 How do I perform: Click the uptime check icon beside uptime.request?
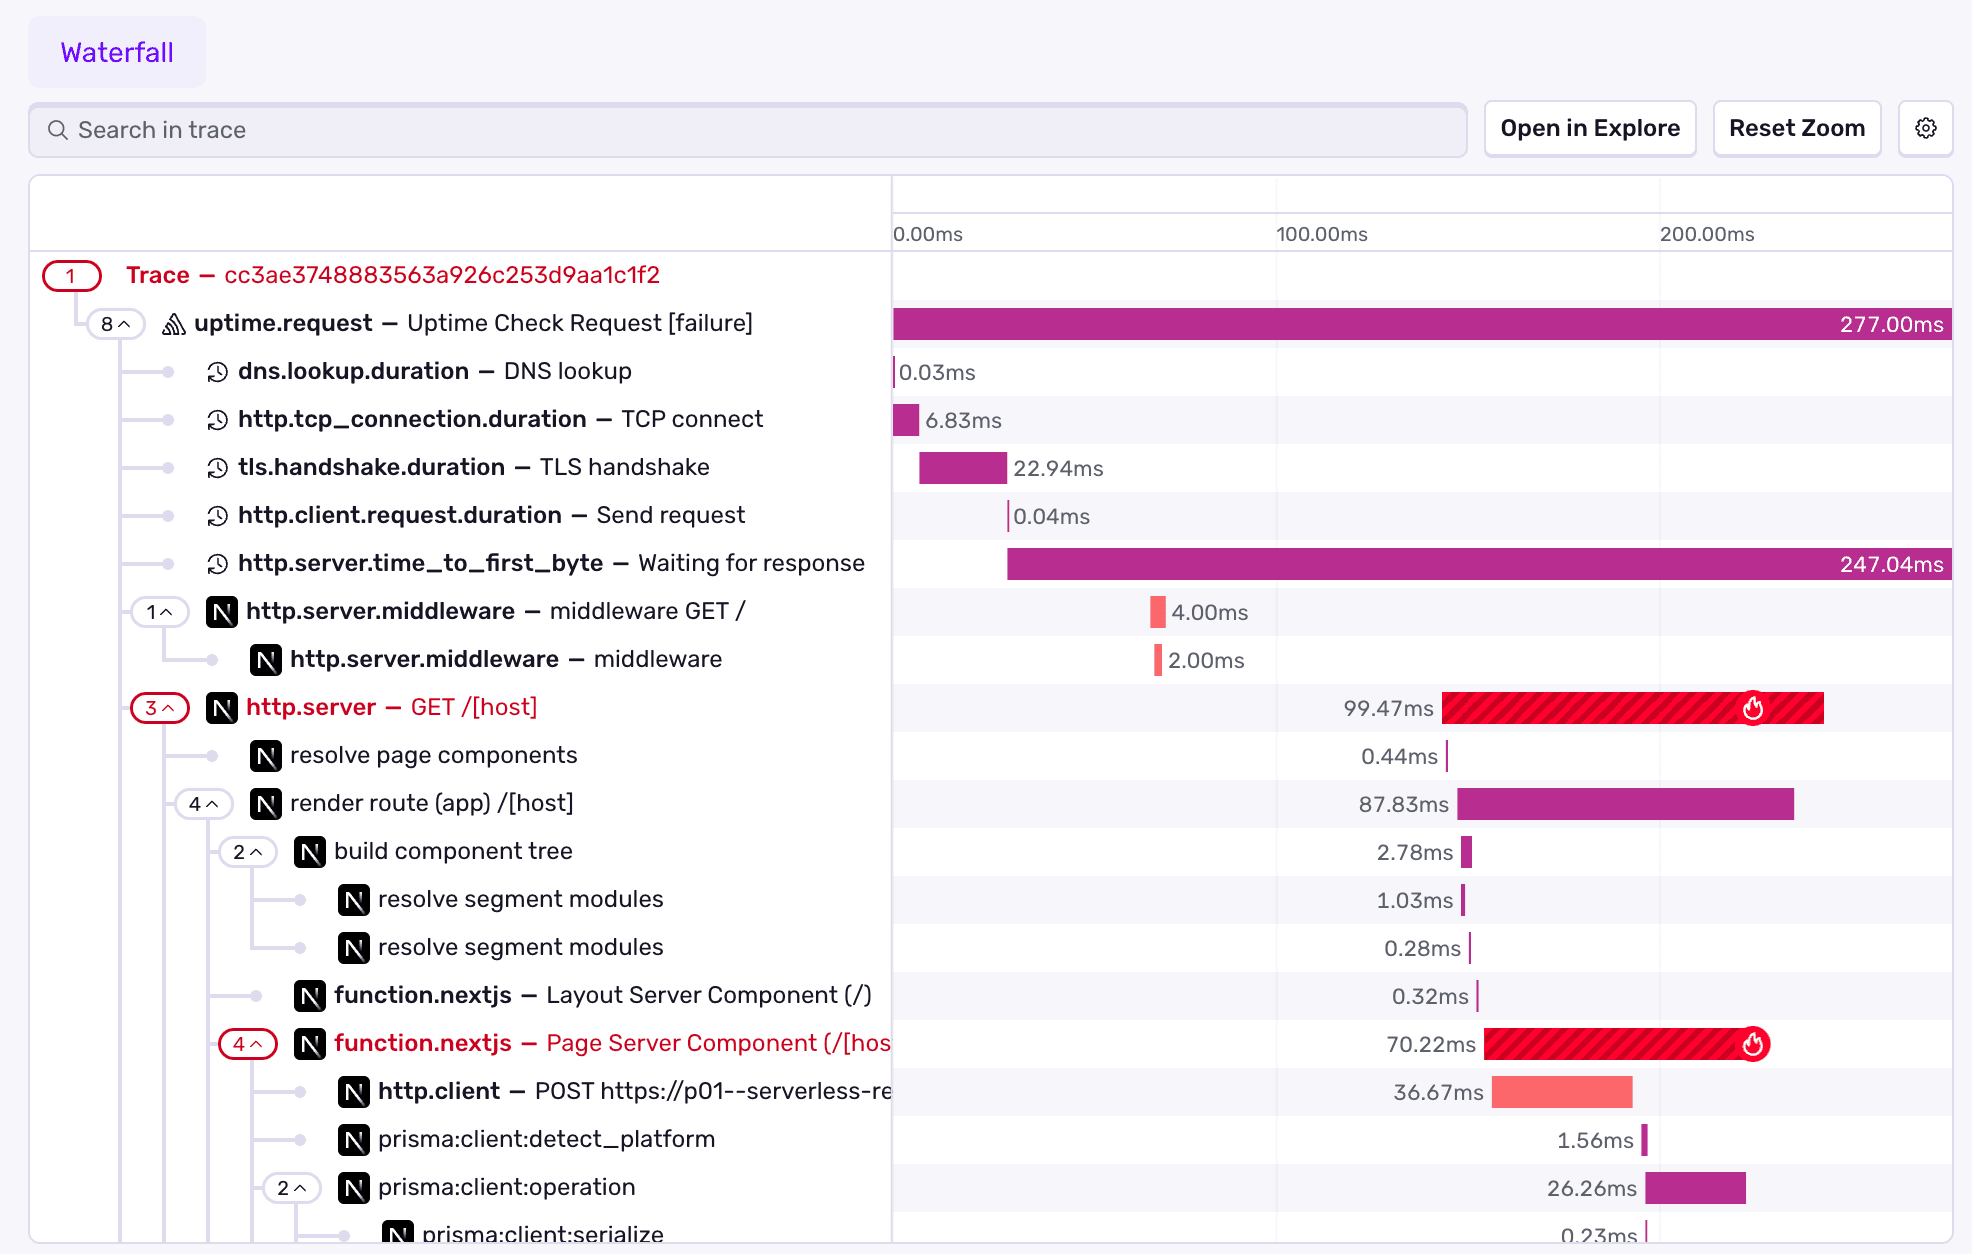(173, 322)
